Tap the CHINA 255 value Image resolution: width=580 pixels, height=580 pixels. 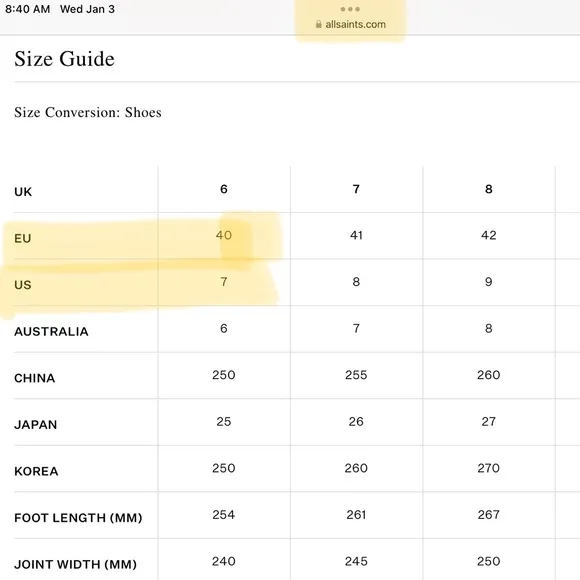point(356,375)
